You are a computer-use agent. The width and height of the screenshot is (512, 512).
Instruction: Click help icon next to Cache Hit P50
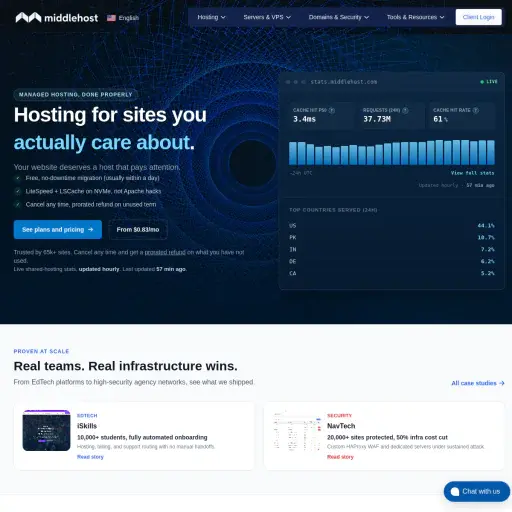pyautogui.click(x=332, y=110)
